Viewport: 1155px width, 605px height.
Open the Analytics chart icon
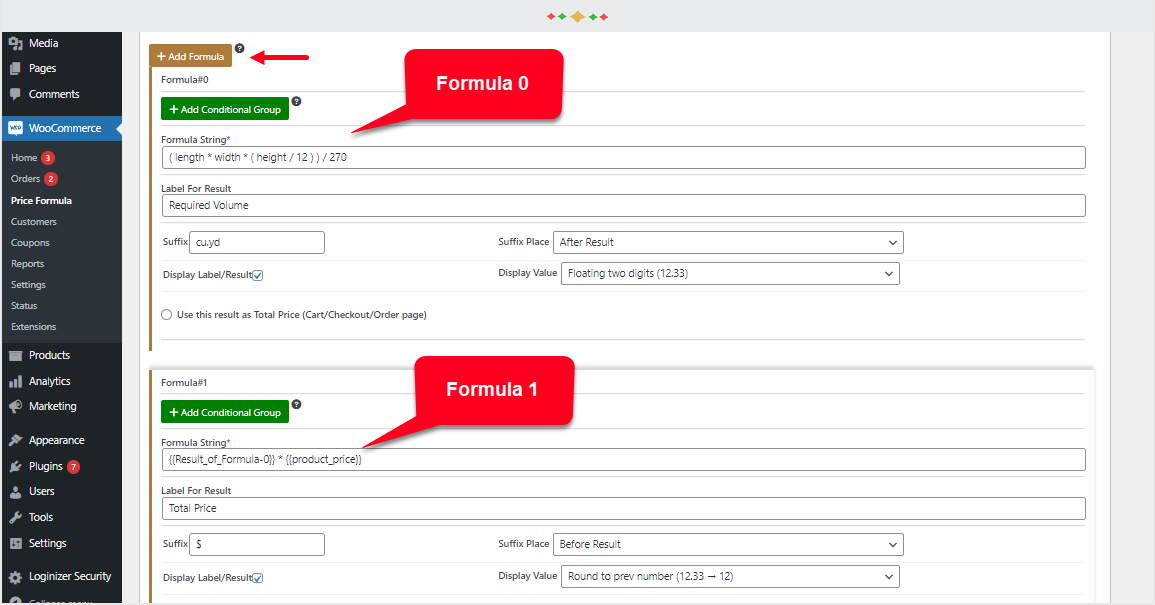coord(16,381)
